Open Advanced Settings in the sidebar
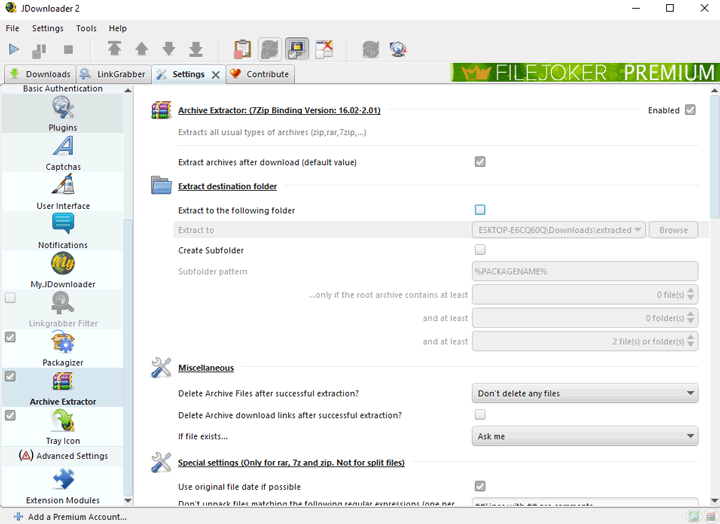Screen dimensions: 720x524 pos(63,456)
